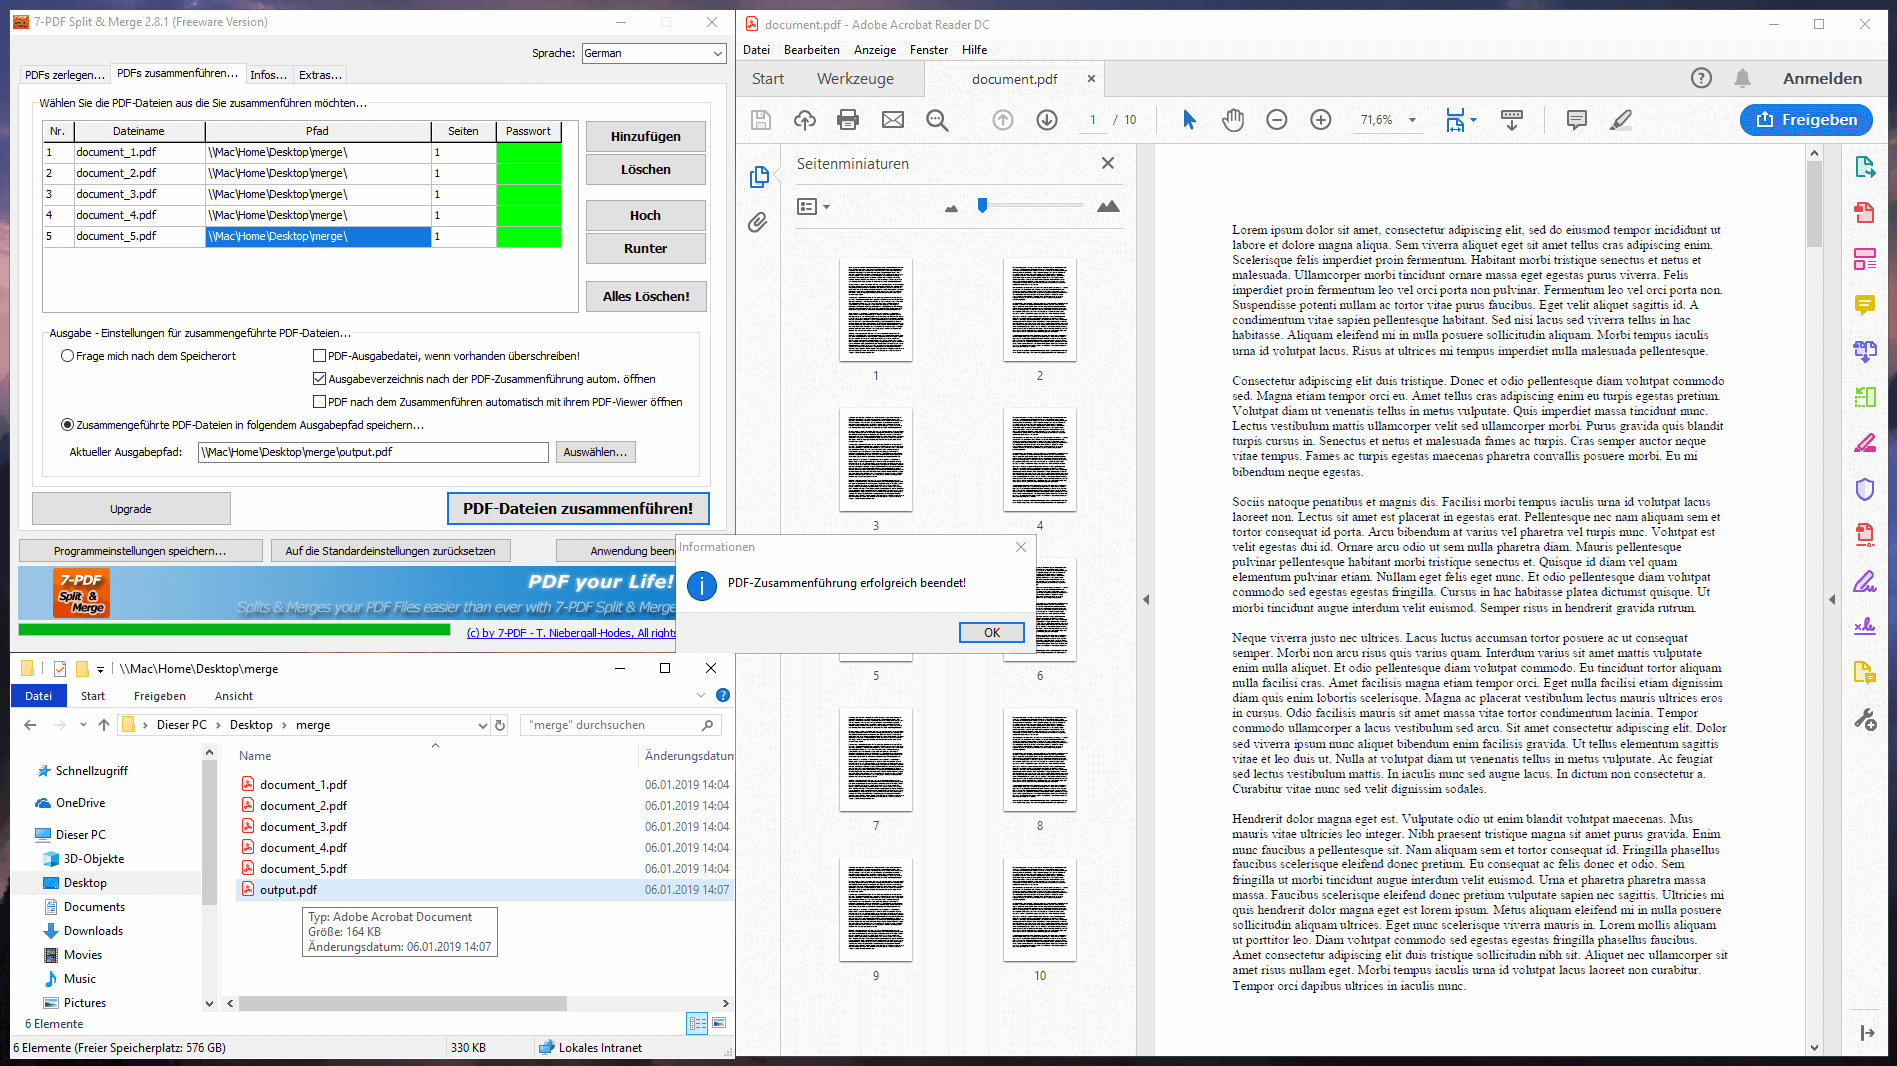Open the zoom percentage dropdown

[x=1413, y=120]
